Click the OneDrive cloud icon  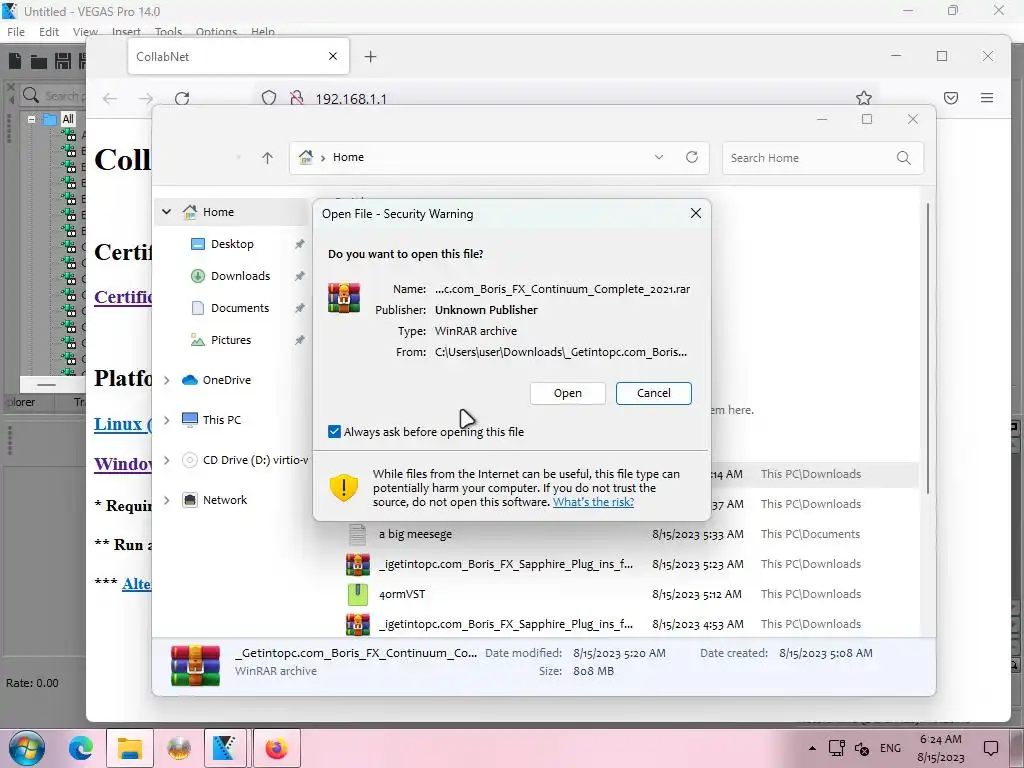click(x=189, y=380)
